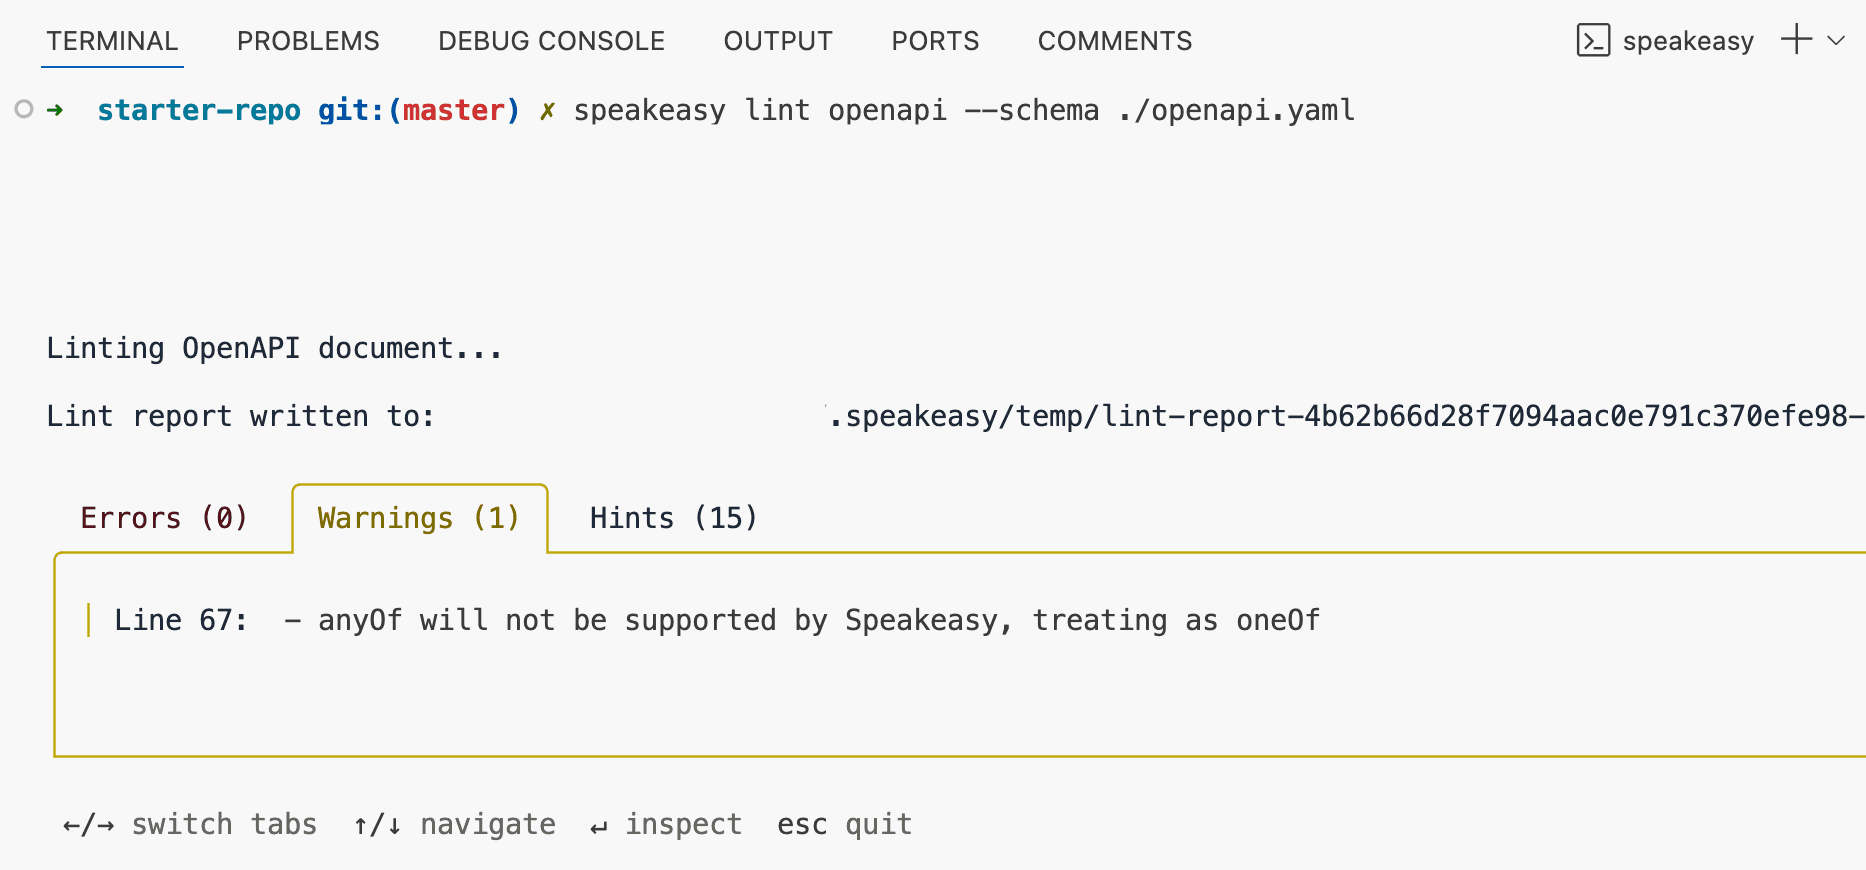Click the ./openapi.yaml path in command
This screenshot has width=1866, height=870.
[x=1236, y=111]
